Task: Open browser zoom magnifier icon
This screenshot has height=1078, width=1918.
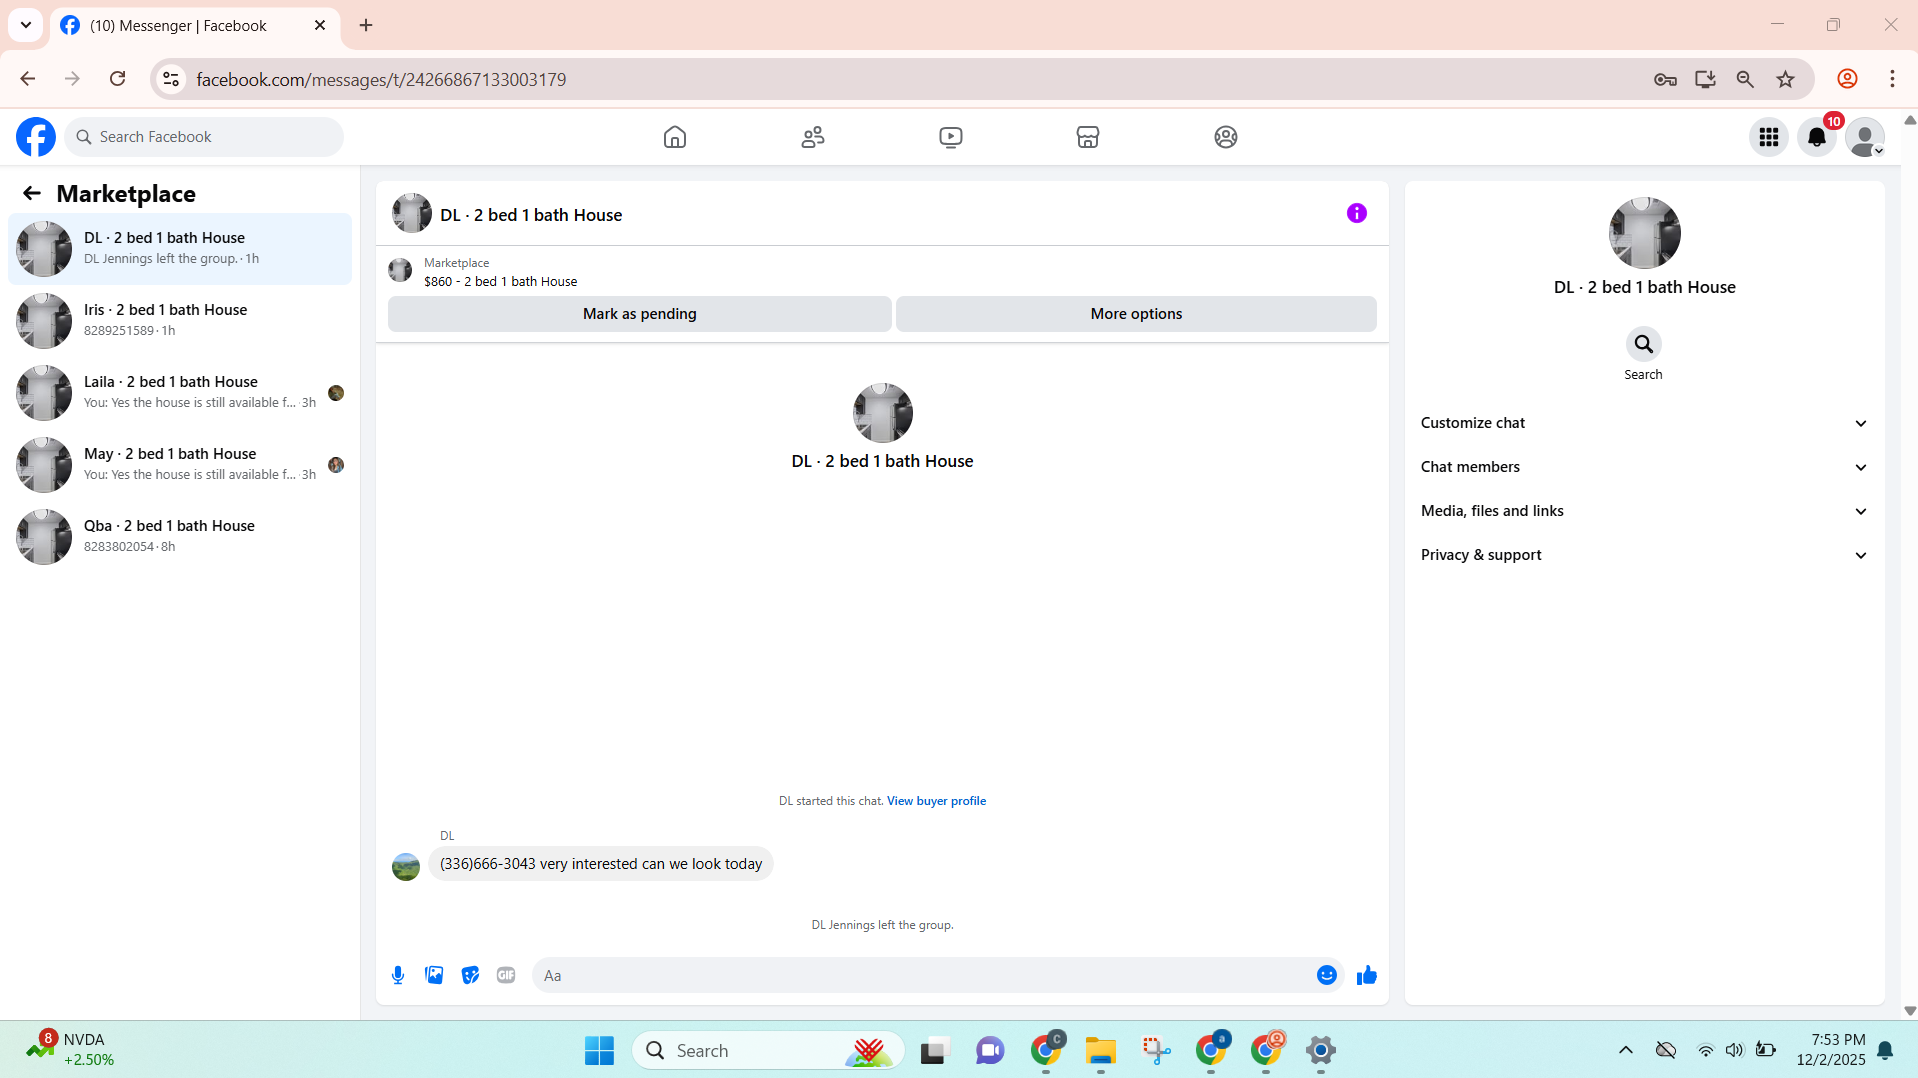Action: point(1746,79)
